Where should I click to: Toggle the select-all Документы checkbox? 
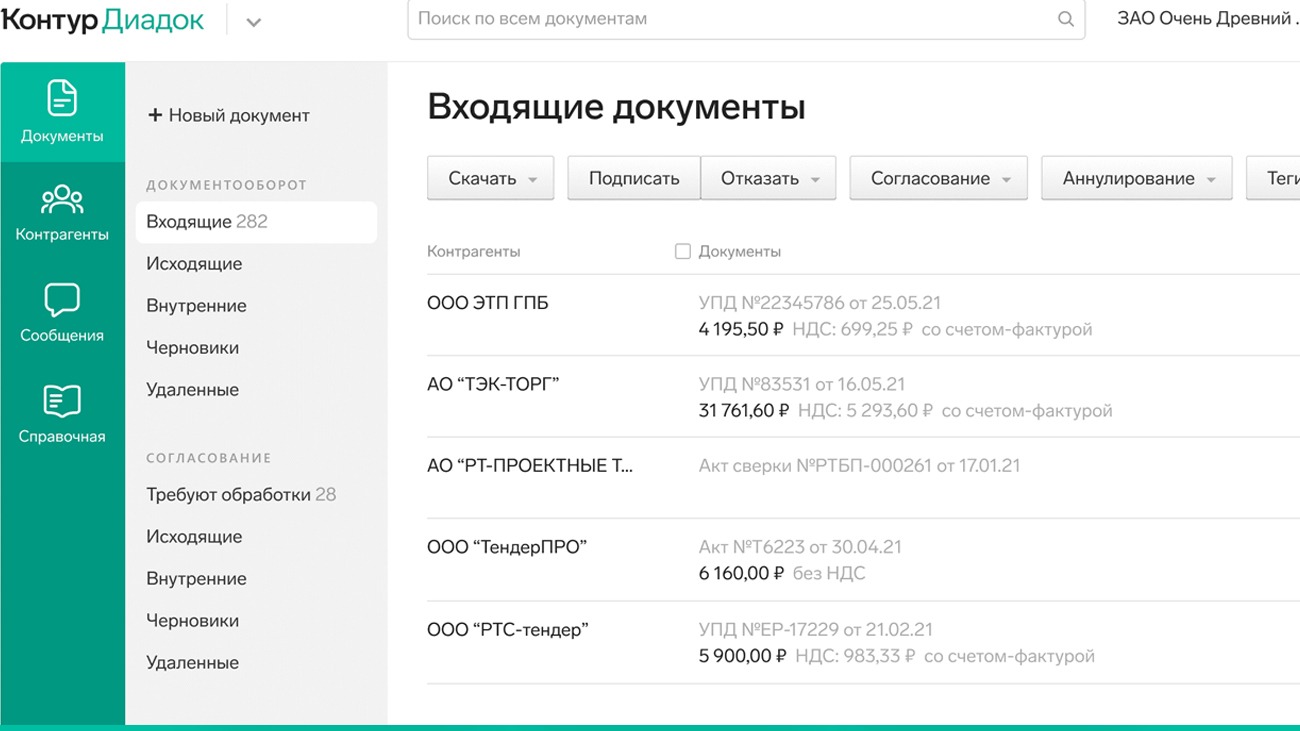[683, 252]
